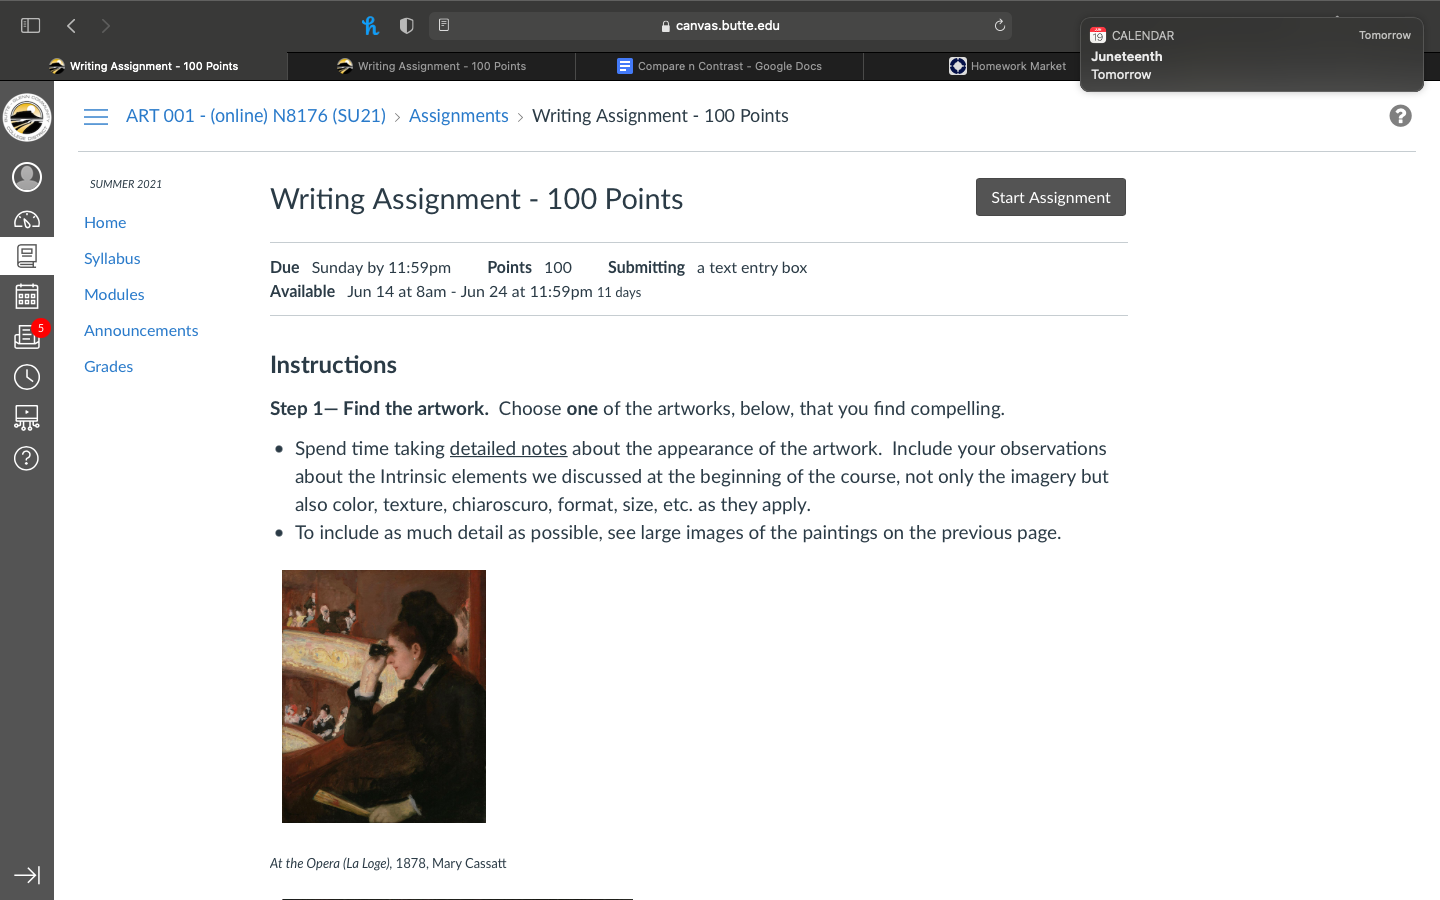Open the Grades course link
1440x900 pixels.
[x=109, y=366]
